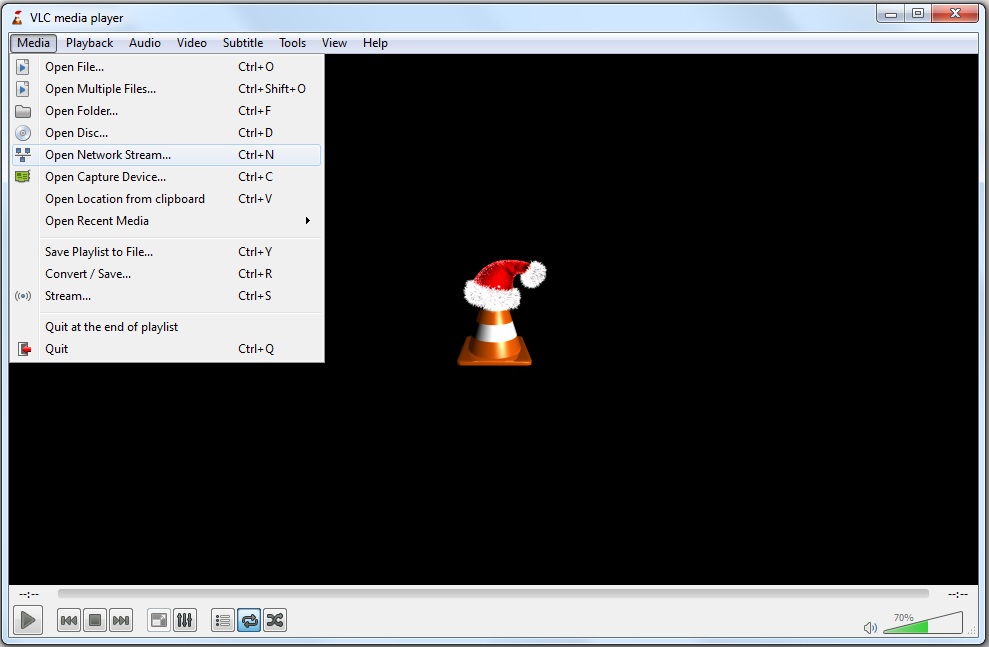This screenshot has height=647, width=989.
Task: Open the View menu
Action: tap(334, 43)
